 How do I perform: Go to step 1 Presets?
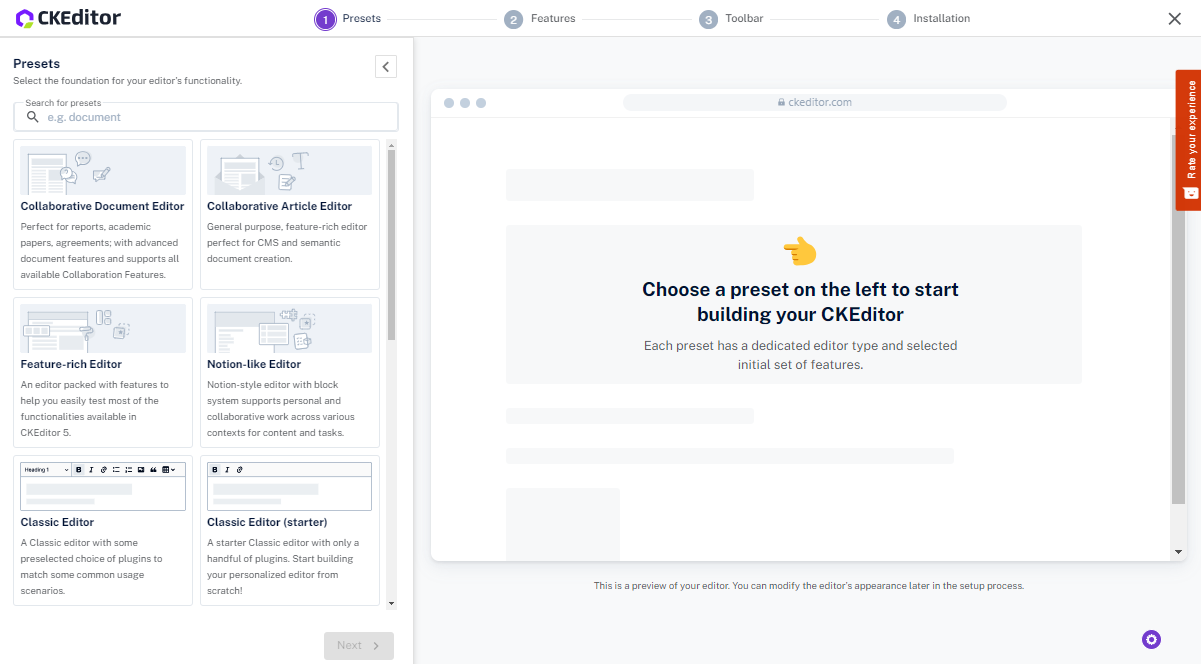pos(348,19)
